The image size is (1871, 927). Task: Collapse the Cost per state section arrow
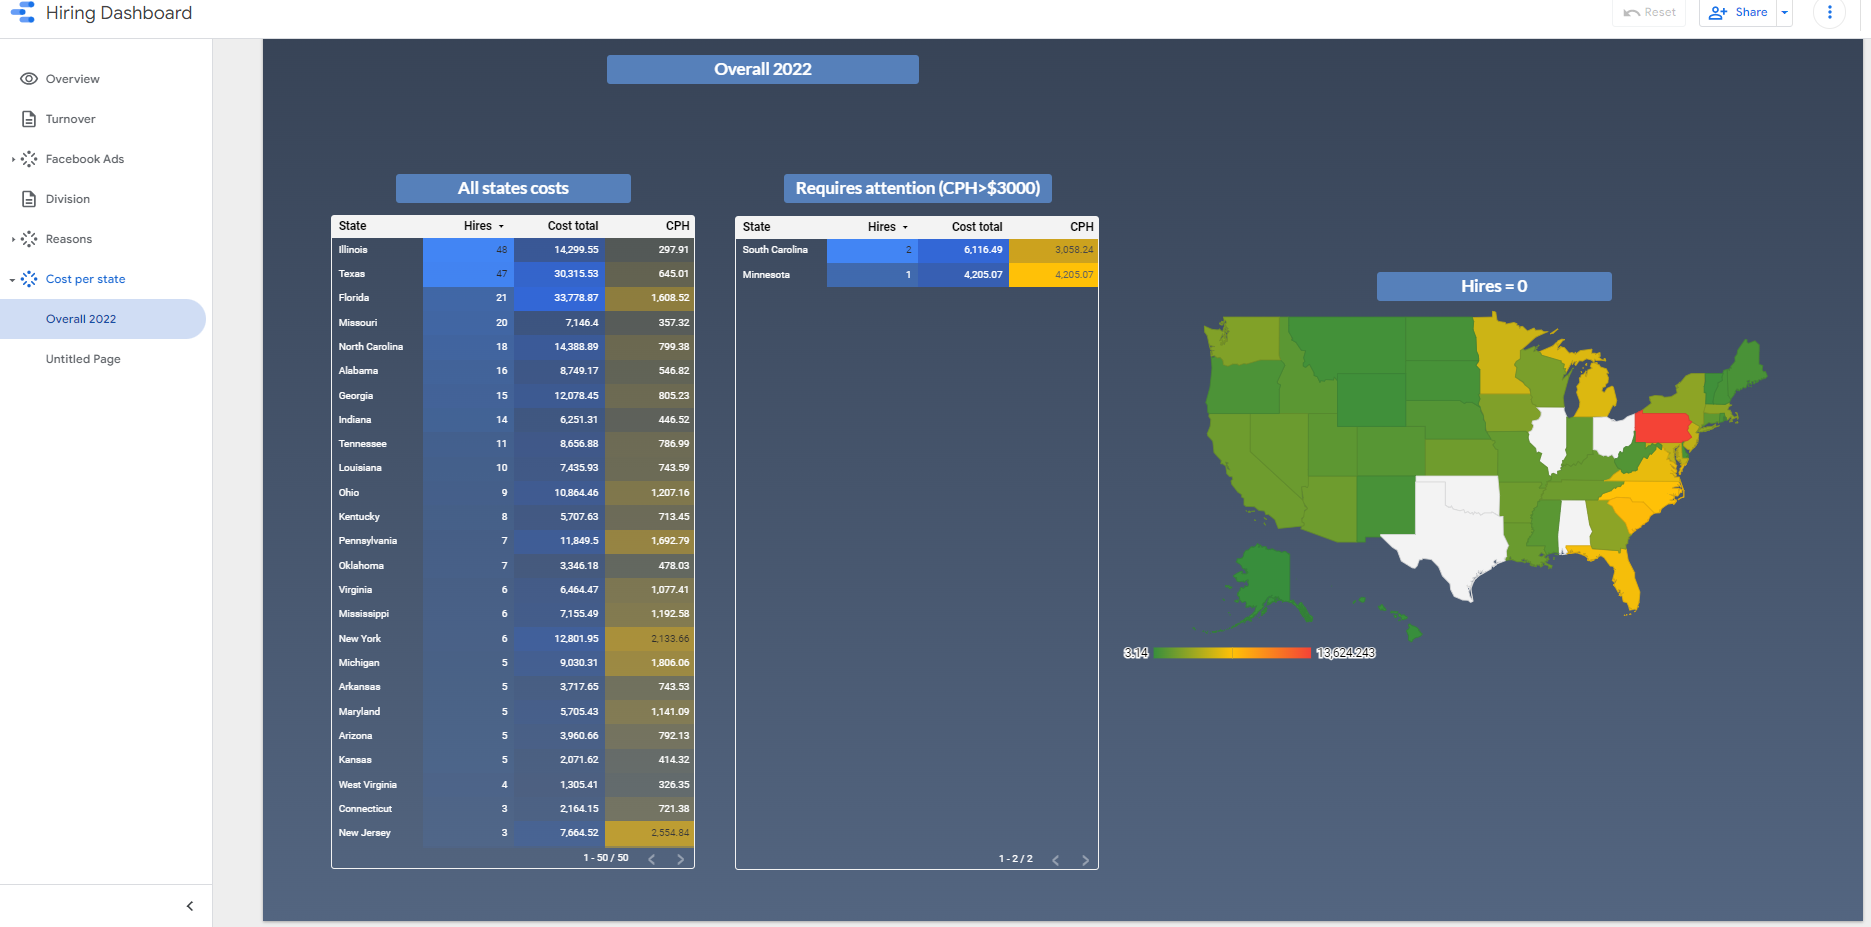click(13, 280)
